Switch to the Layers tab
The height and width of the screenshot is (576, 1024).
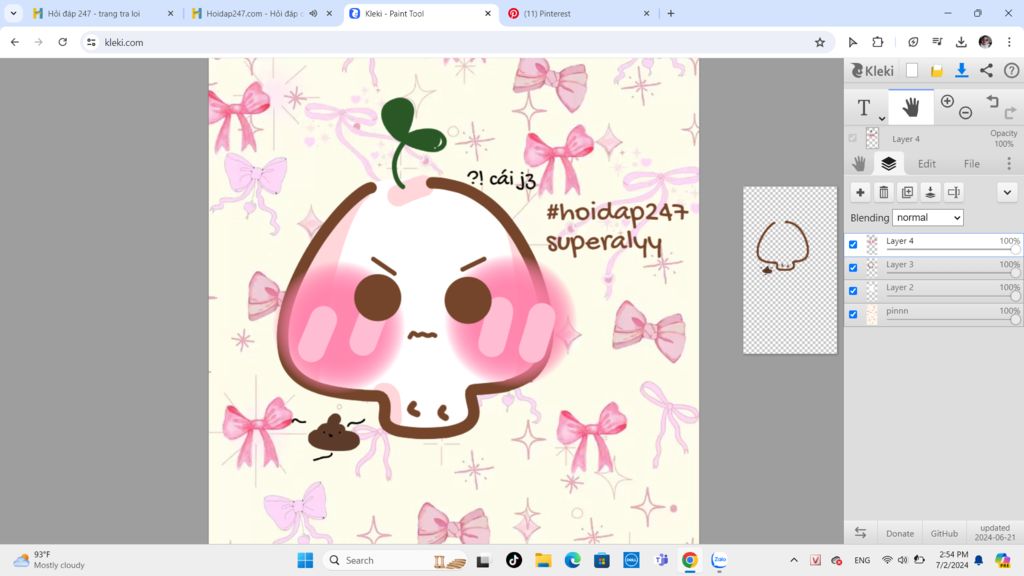[x=888, y=163]
